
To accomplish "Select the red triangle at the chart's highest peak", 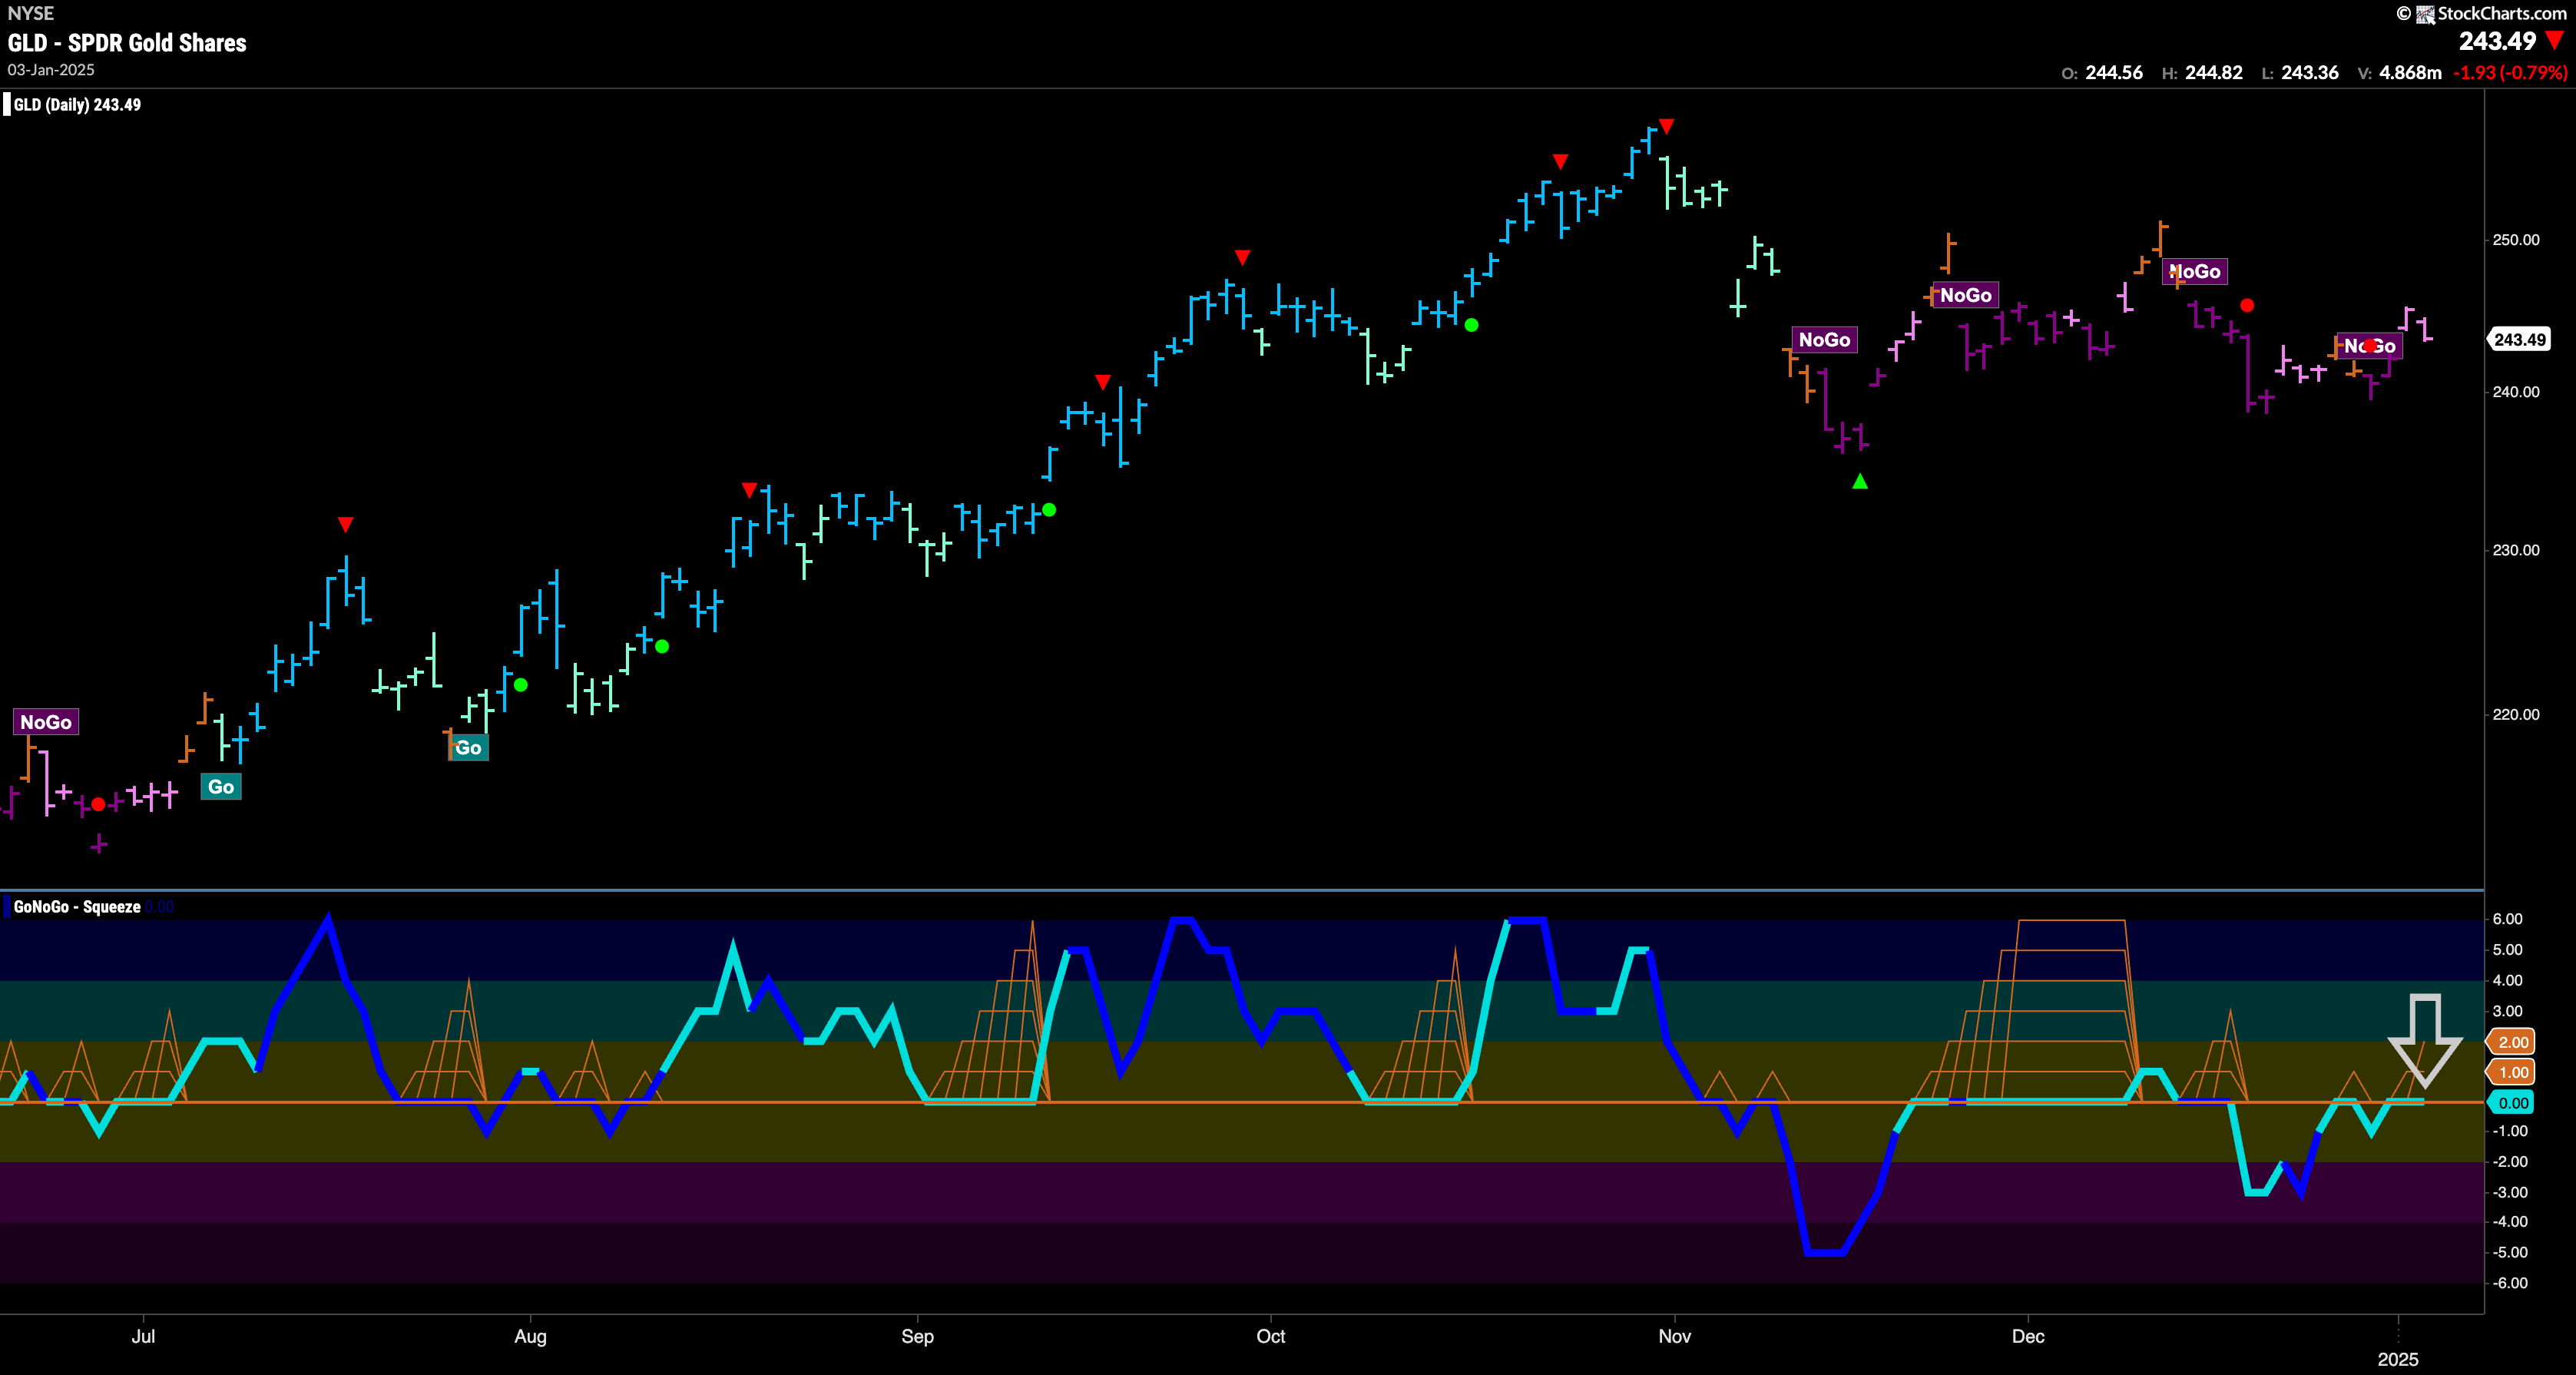I will click(x=1666, y=126).
